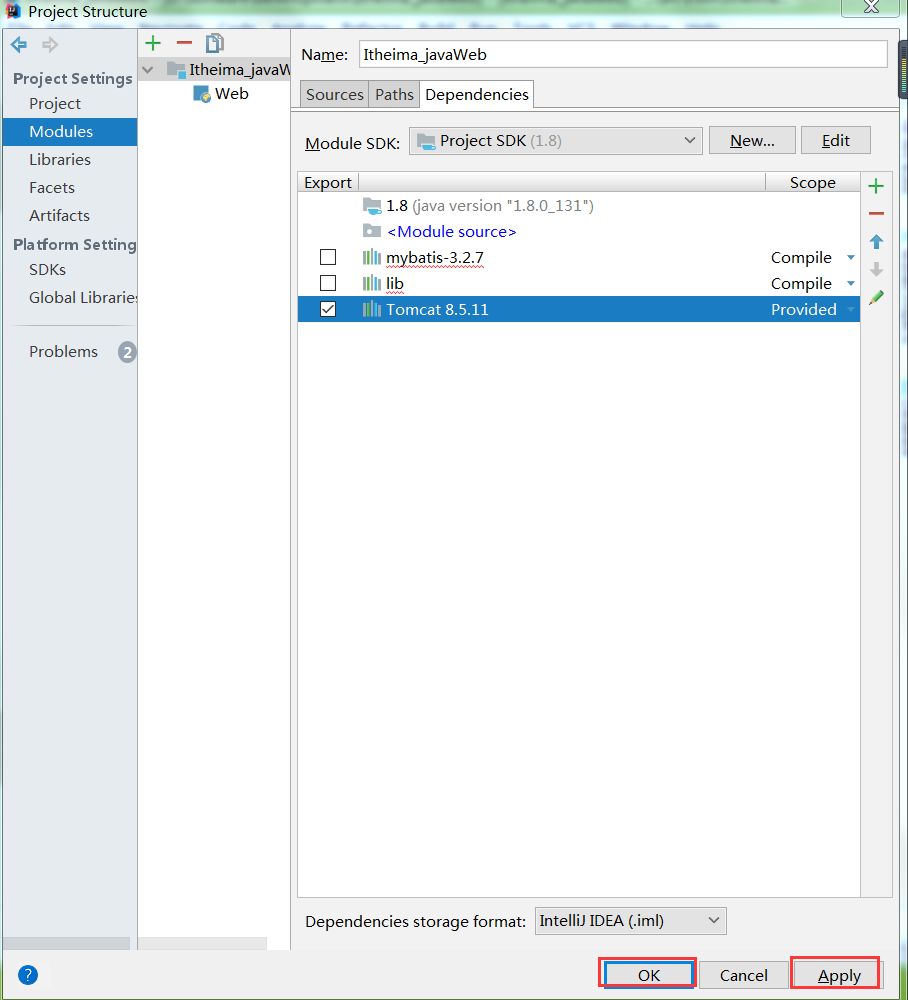Go forward with the right arrow icon
This screenshot has height=1000, width=908.
pyautogui.click(x=50, y=45)
